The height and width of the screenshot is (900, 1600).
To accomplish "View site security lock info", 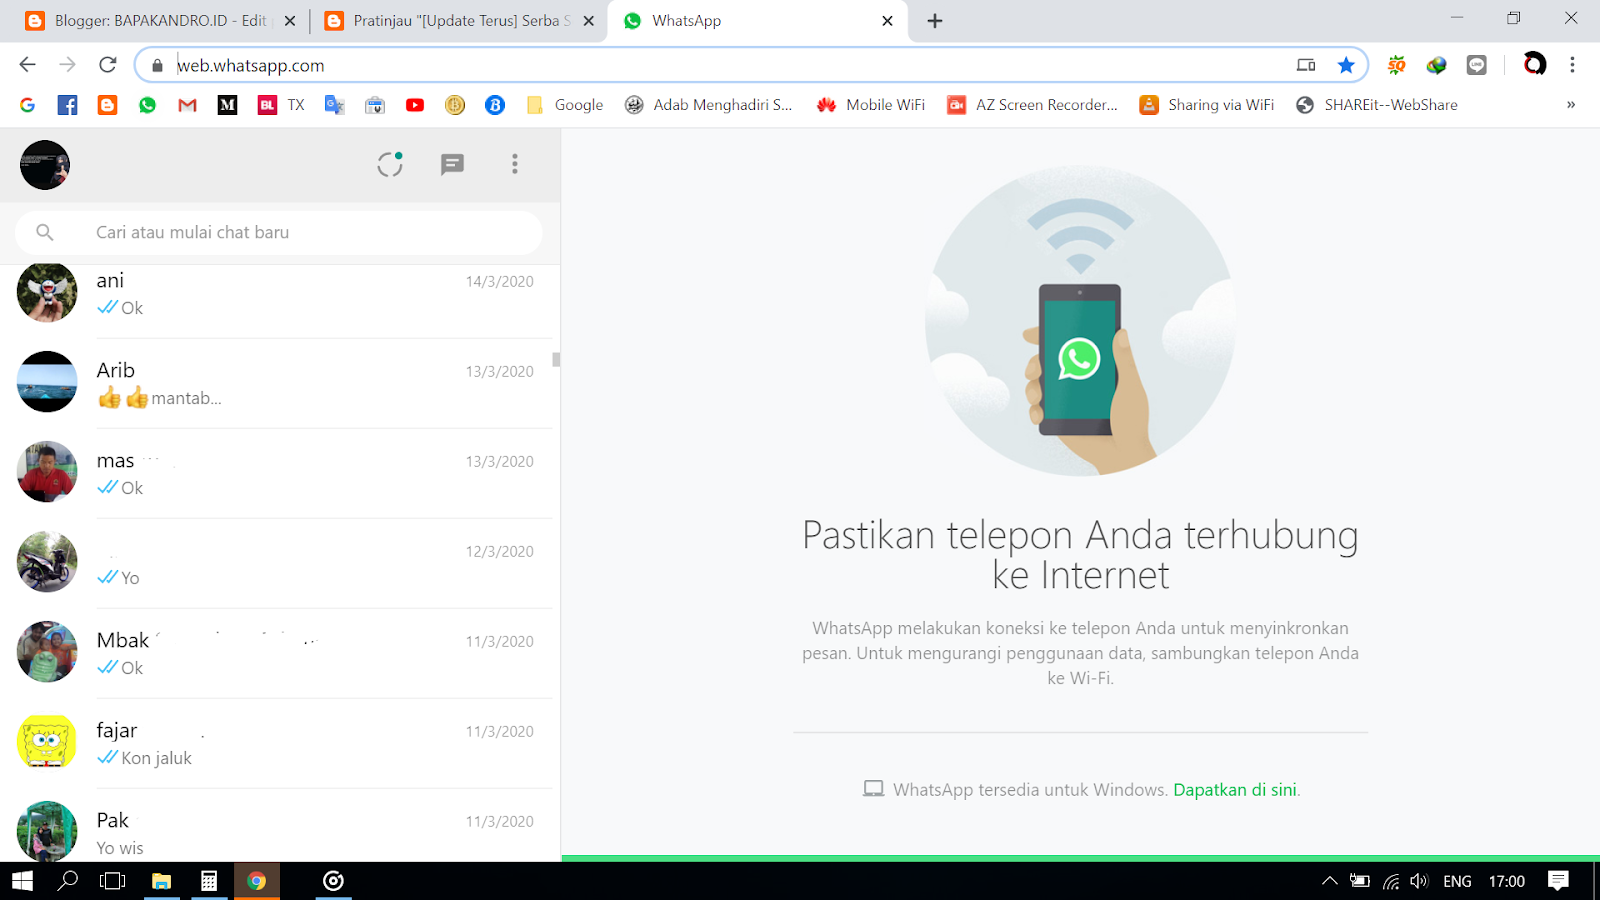I will [x=157, y=65].
